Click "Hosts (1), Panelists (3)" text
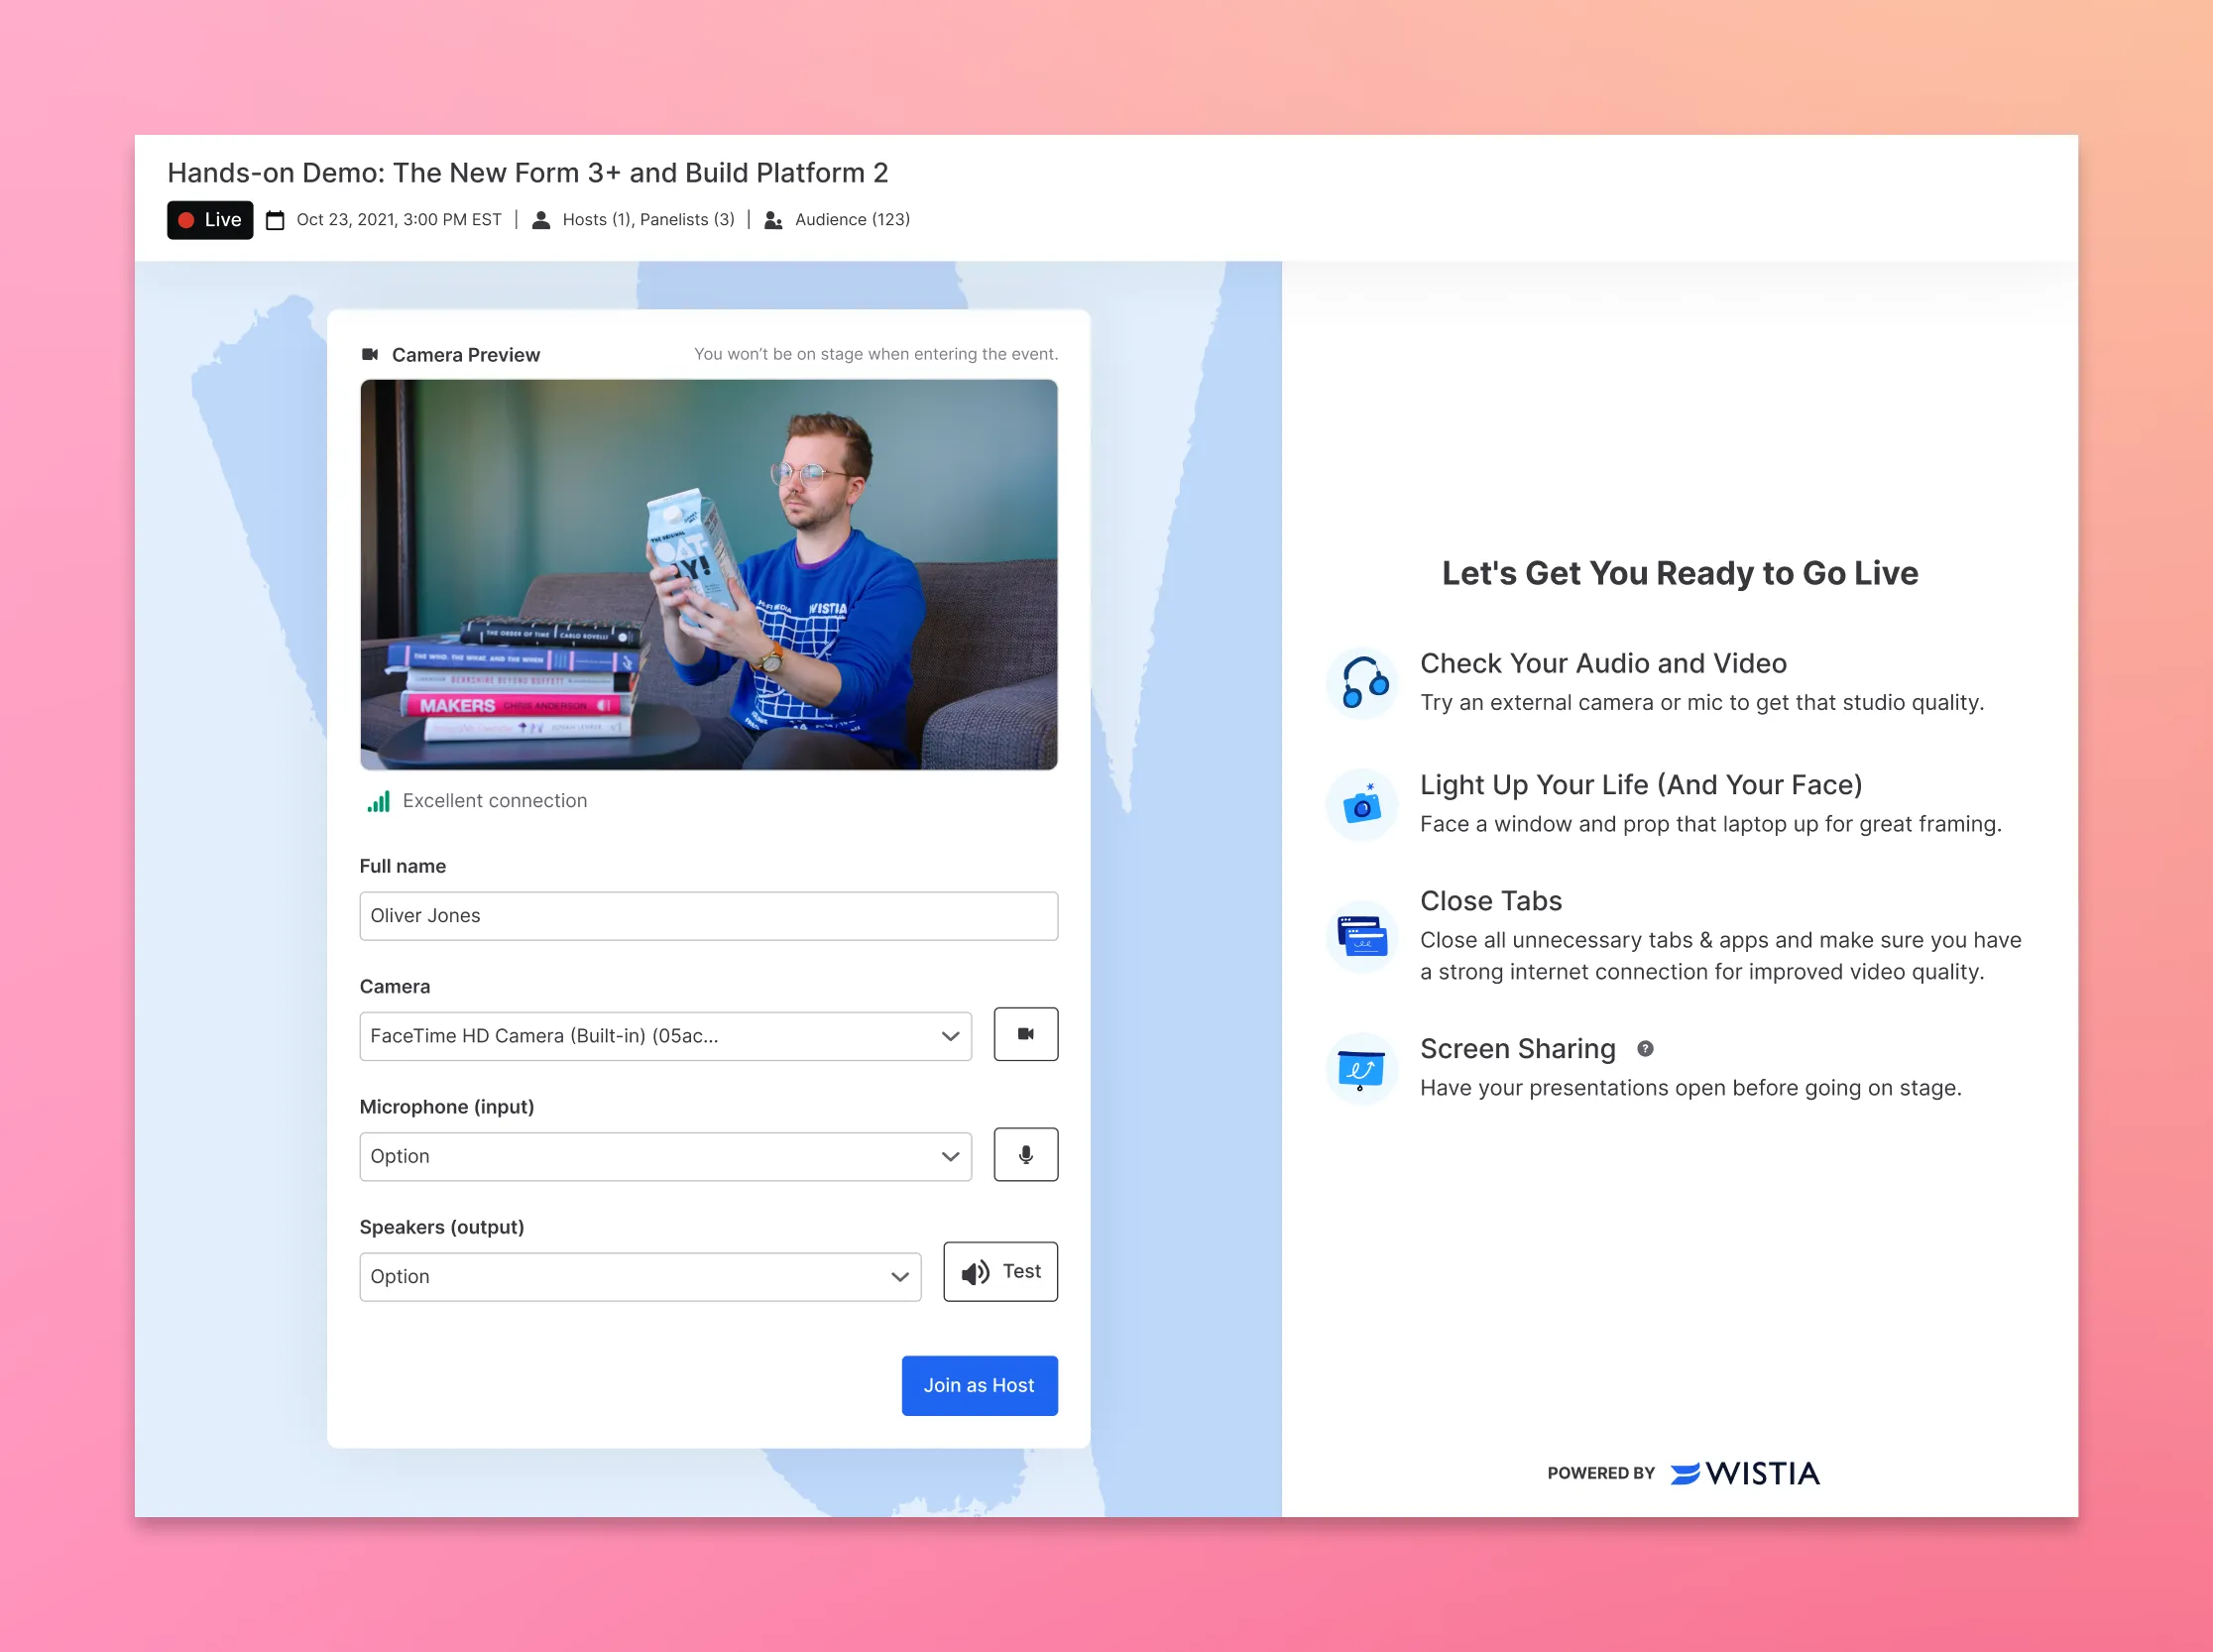The width and height of the screenshot is (2213, 1652). (649, 220)
